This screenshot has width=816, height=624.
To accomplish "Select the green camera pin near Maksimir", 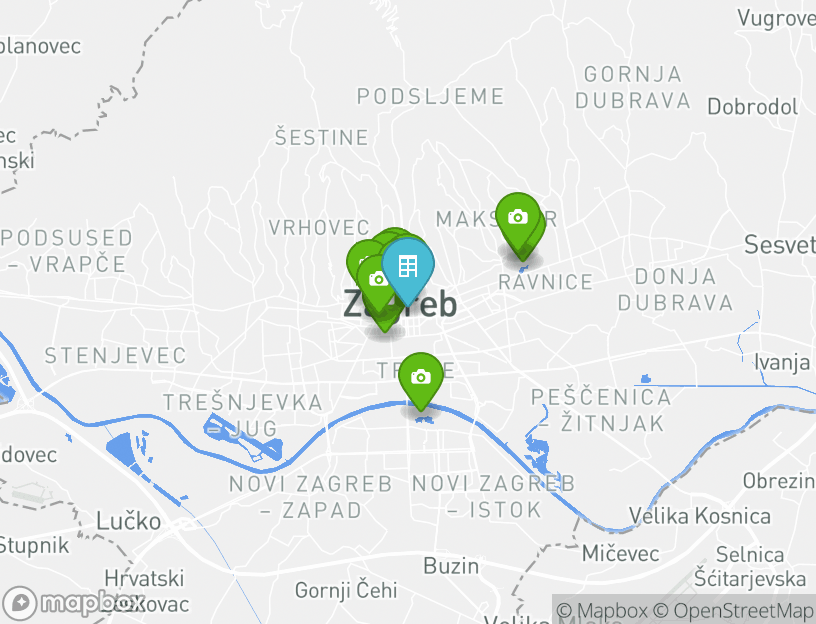I will coord(518,218).
